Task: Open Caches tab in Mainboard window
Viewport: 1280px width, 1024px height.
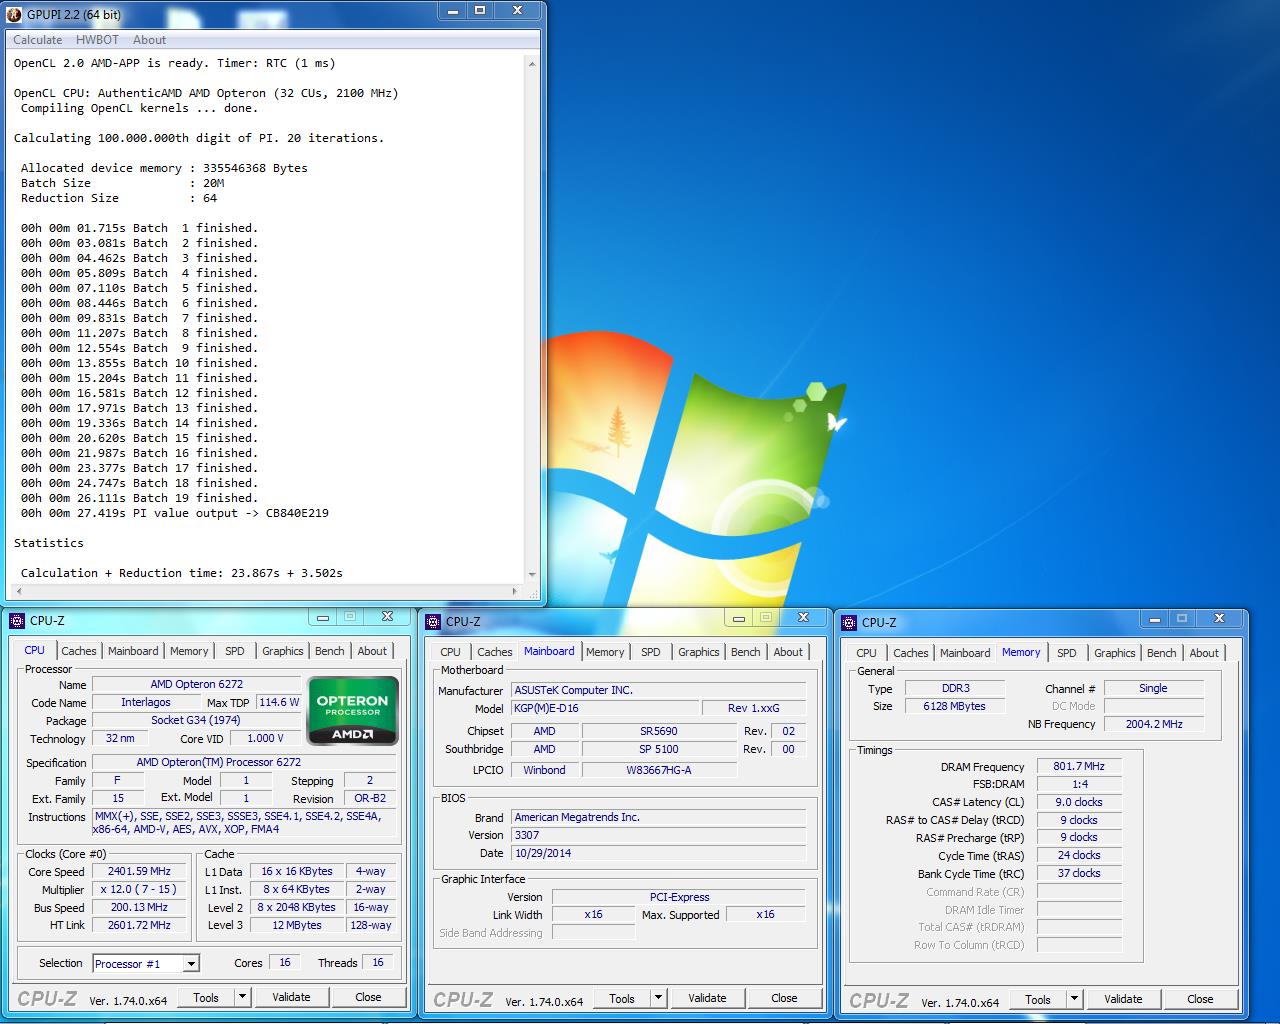Action: [x=495, y=652]
